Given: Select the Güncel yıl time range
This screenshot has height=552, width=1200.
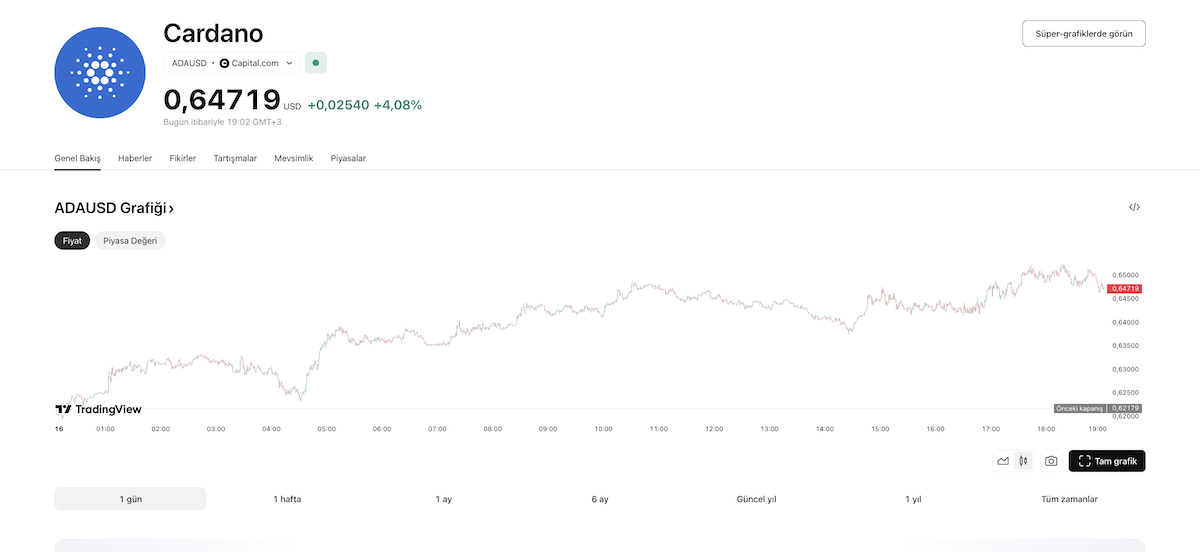Looking at the screenshot, I should click(x=756, y=499).
